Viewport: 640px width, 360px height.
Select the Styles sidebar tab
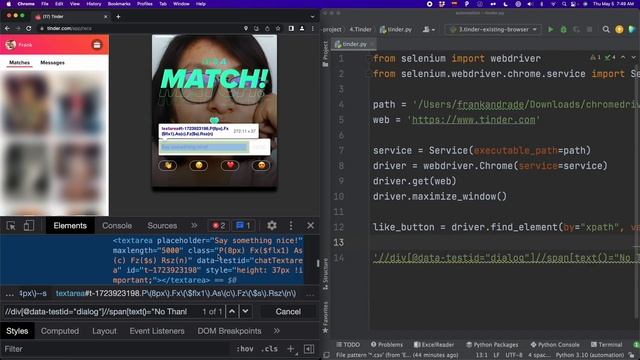tap(17, 331)
